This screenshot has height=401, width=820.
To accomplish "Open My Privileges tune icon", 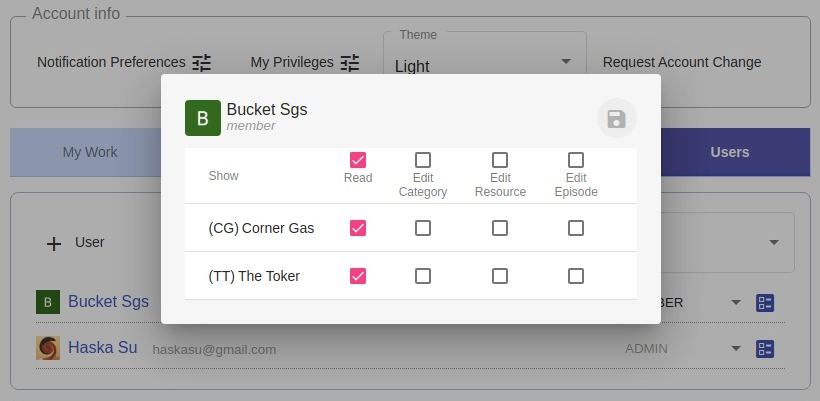I will point(349,63).
